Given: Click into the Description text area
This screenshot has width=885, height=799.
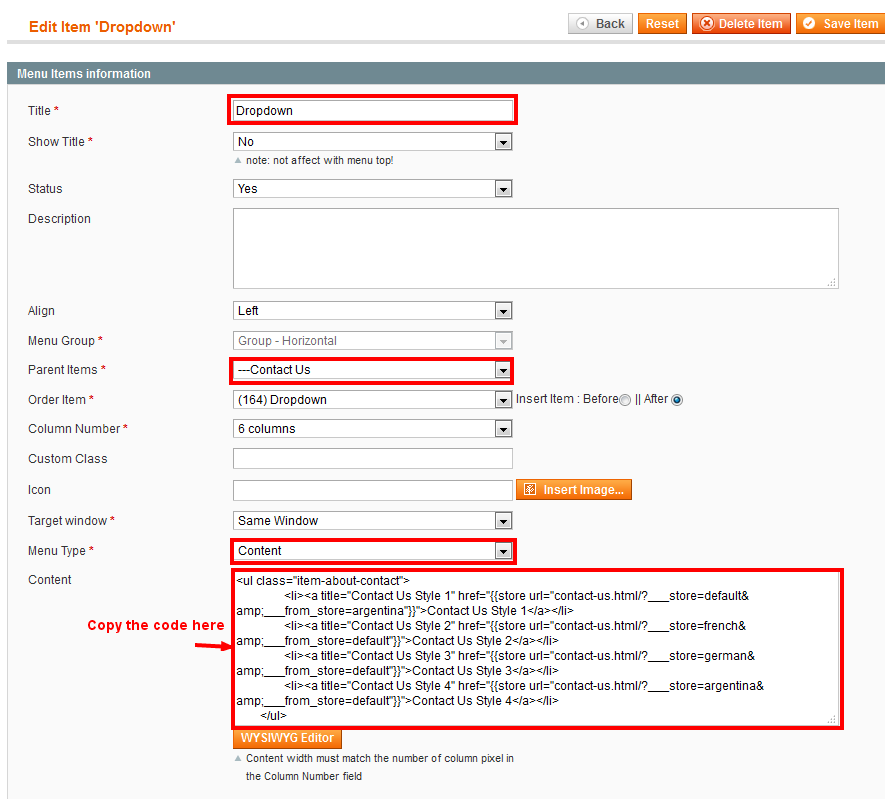Looking at the screenshot, I should click(x=536, y=248).
